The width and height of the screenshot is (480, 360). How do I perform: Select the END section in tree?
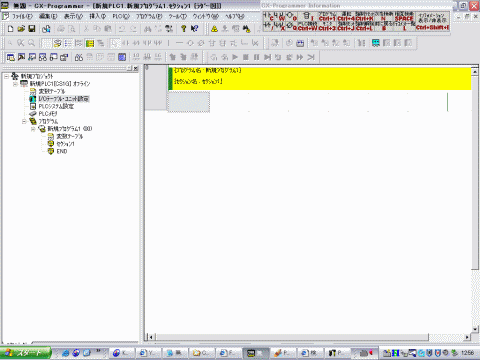pyautogui.click(x=62, y=151)
